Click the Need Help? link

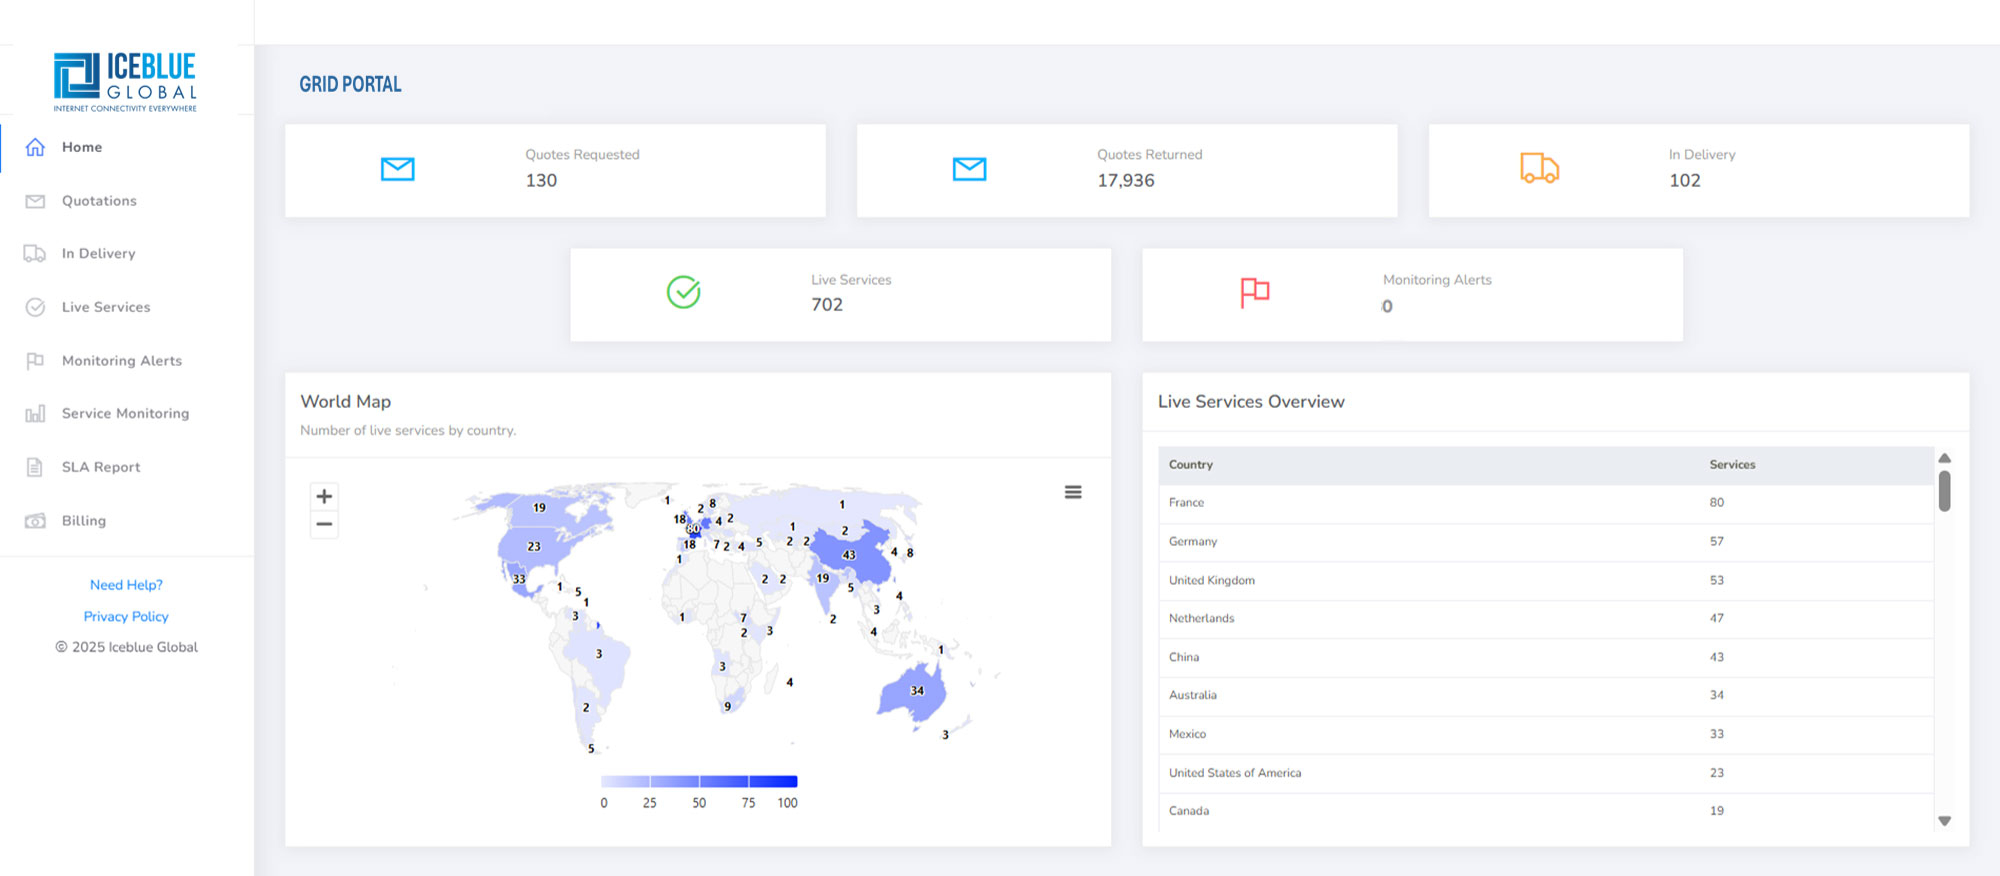tap(126, 585)
